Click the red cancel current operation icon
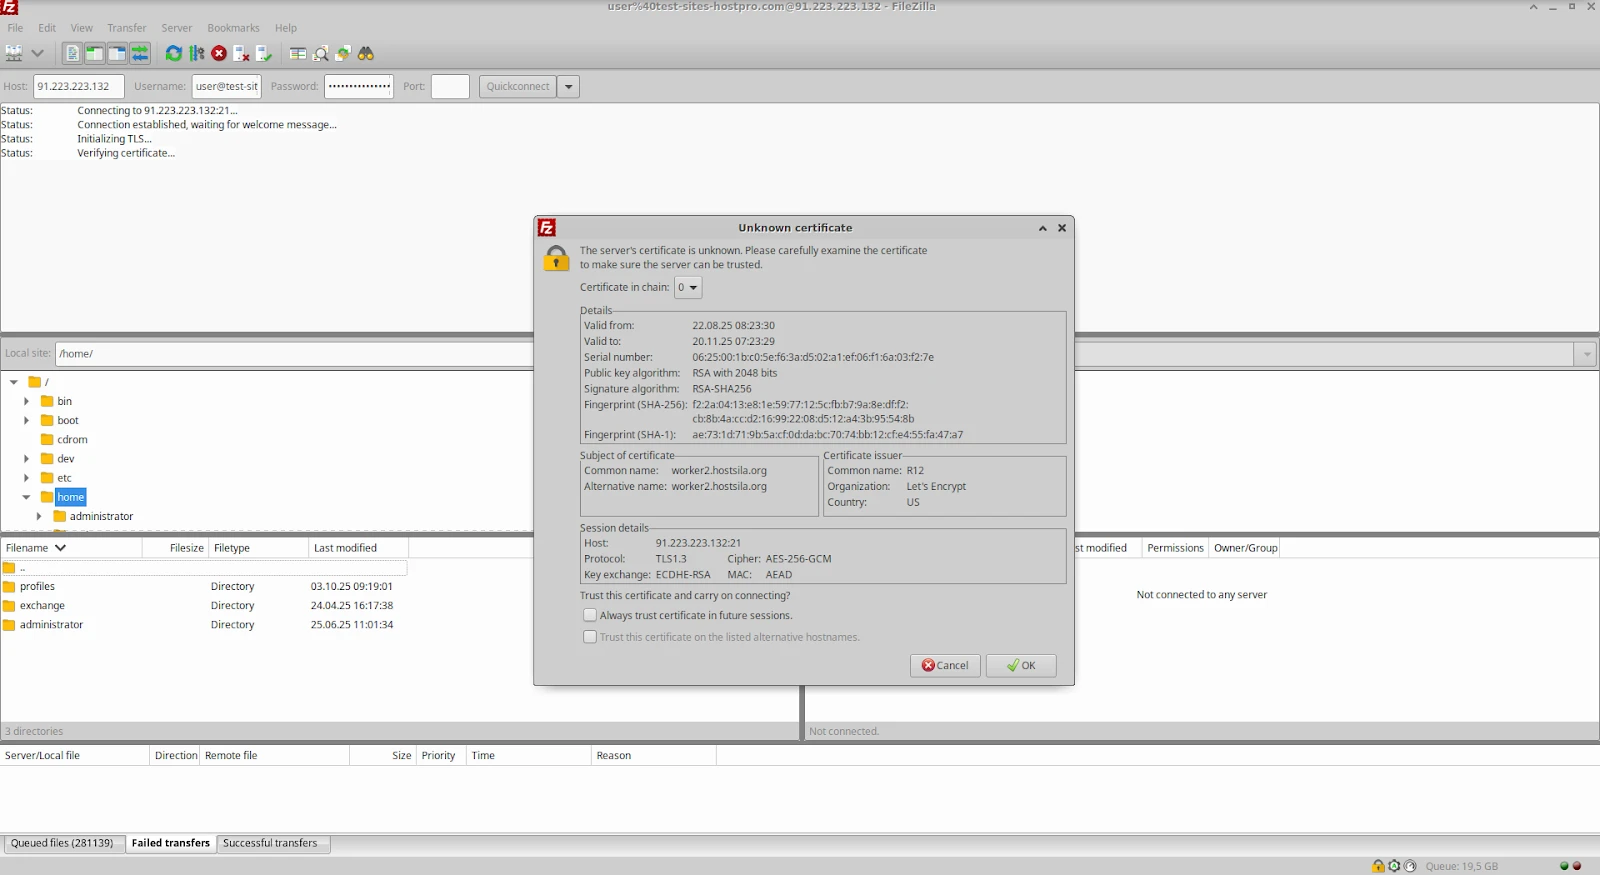Viewport: 1600px width, 875px height. 219,54
